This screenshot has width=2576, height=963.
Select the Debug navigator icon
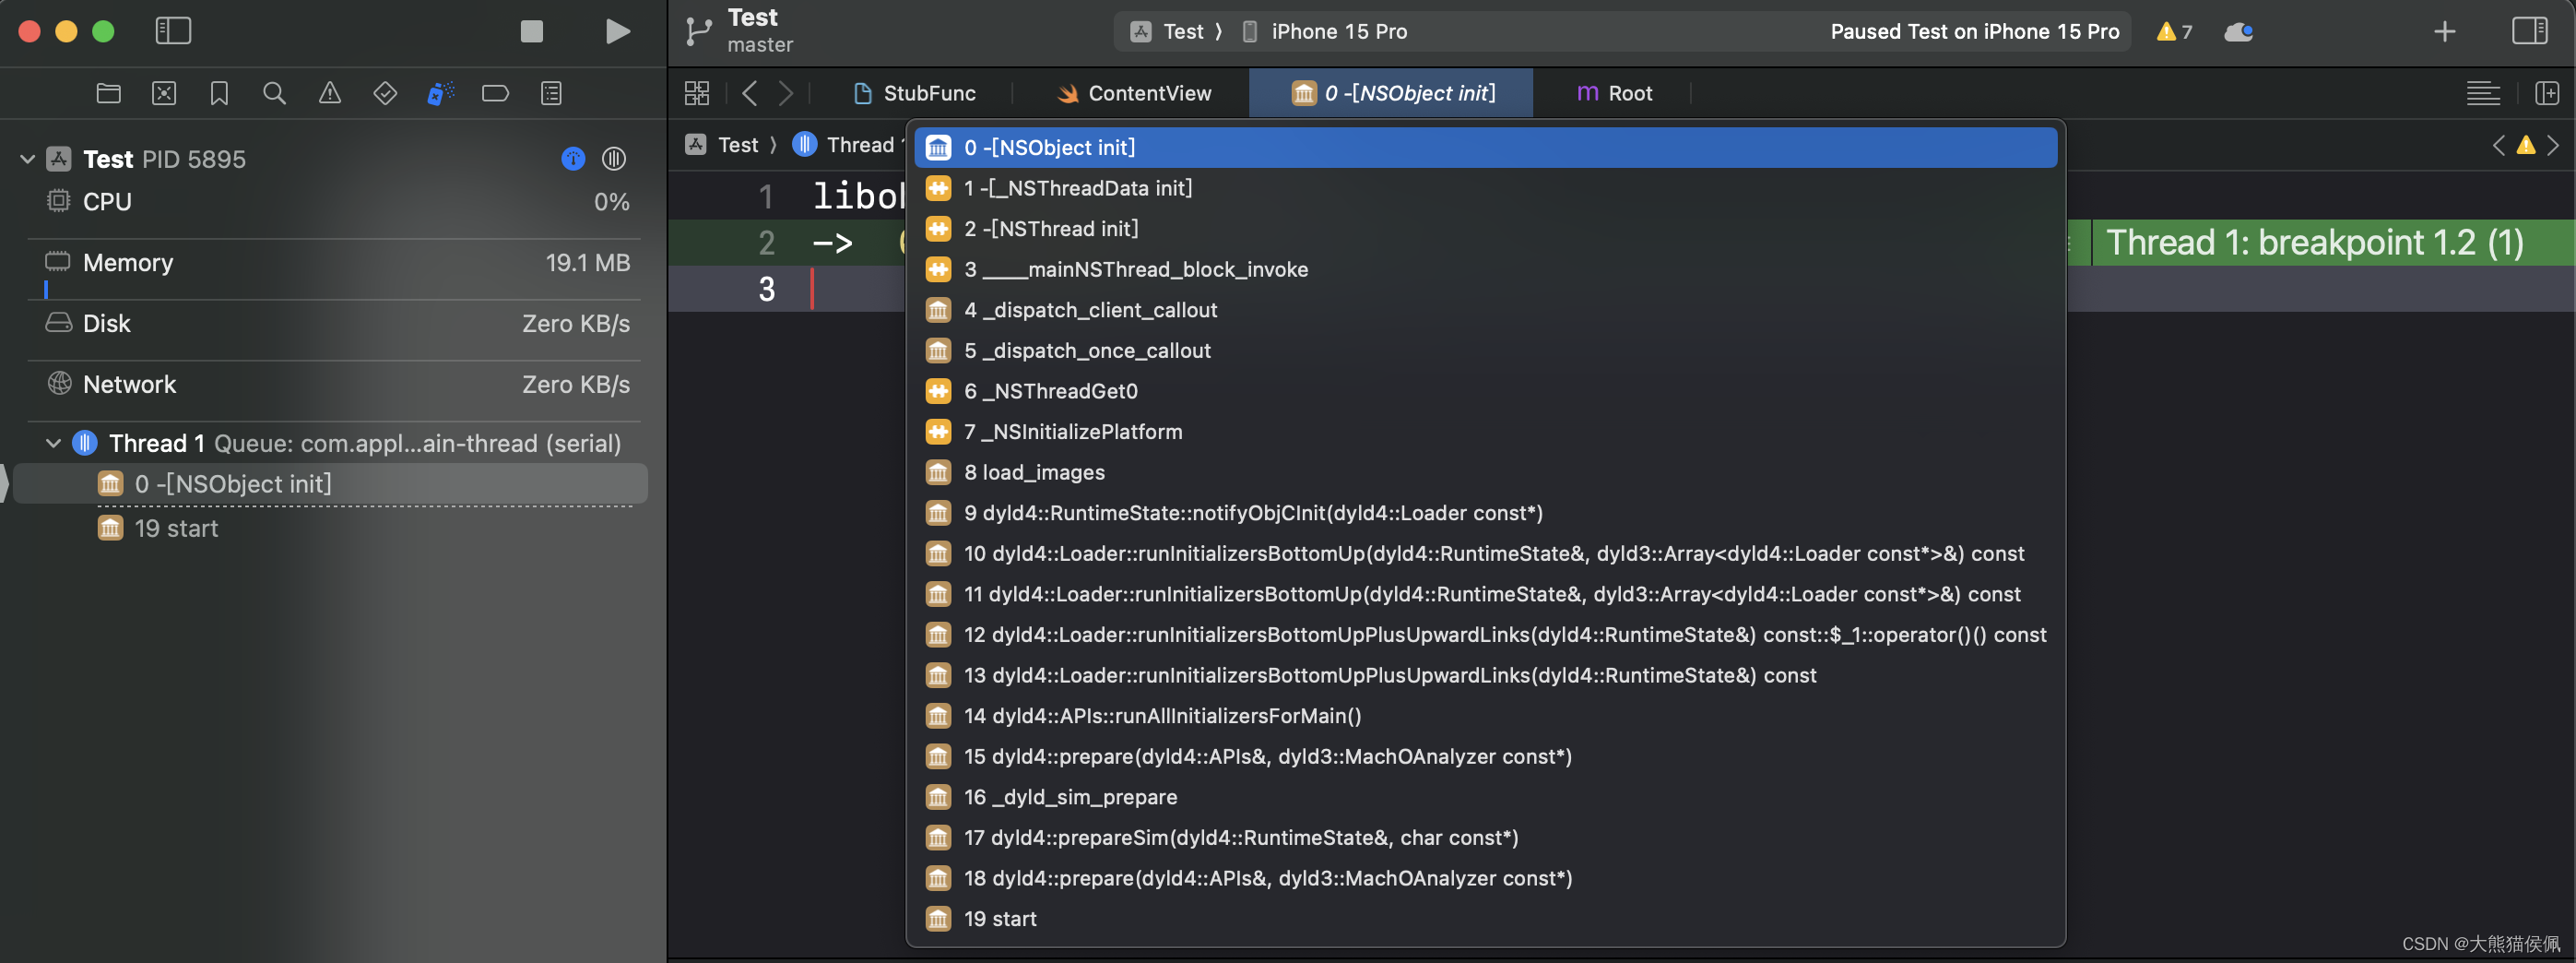coord(440,93)
